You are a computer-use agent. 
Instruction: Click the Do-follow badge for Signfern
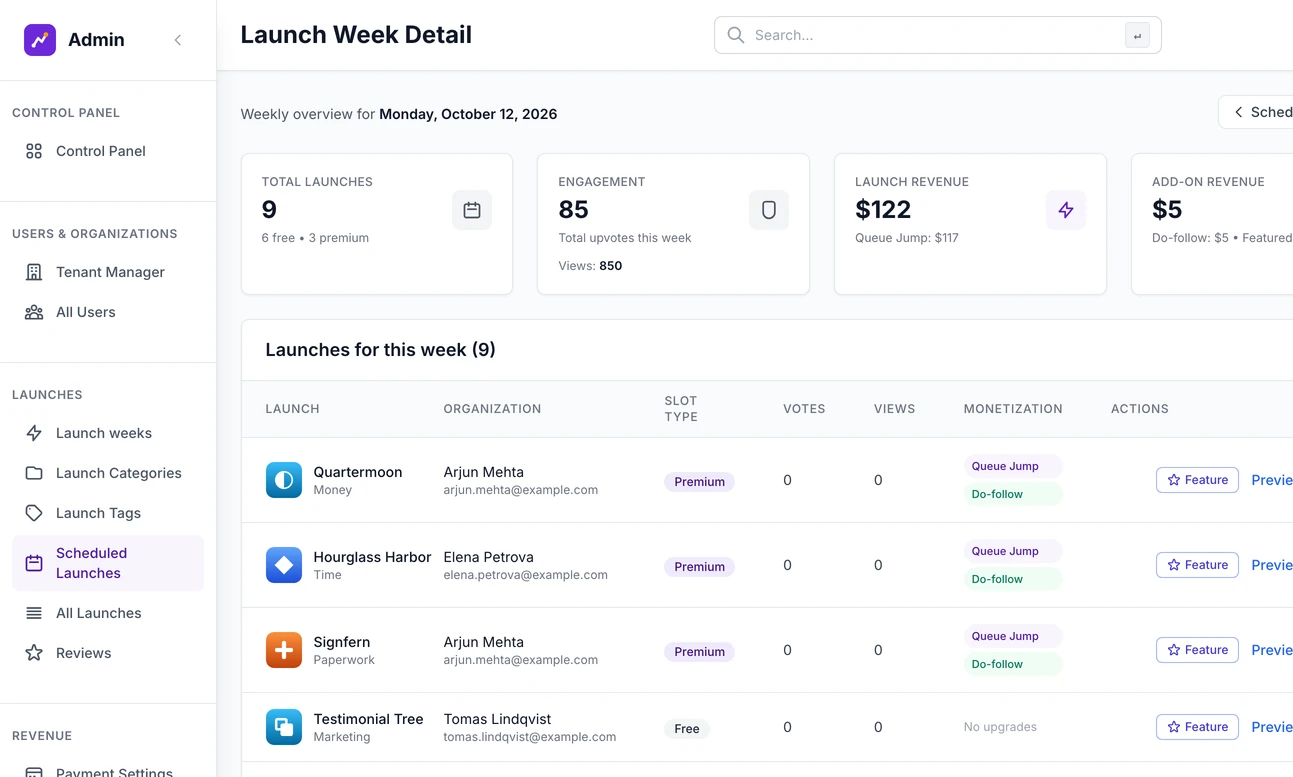[1012, 664]
